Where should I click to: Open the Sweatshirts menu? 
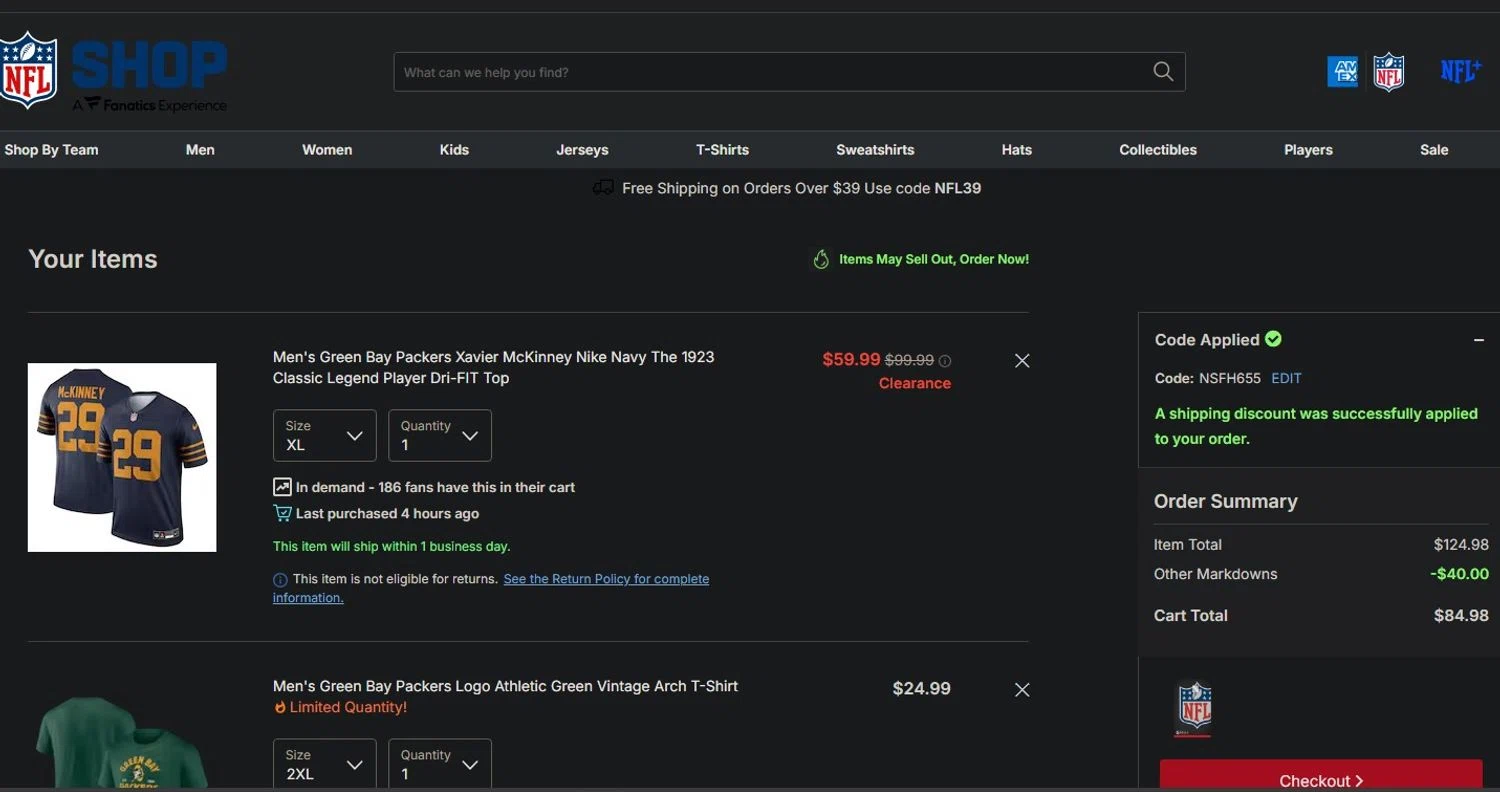(875, 150)
